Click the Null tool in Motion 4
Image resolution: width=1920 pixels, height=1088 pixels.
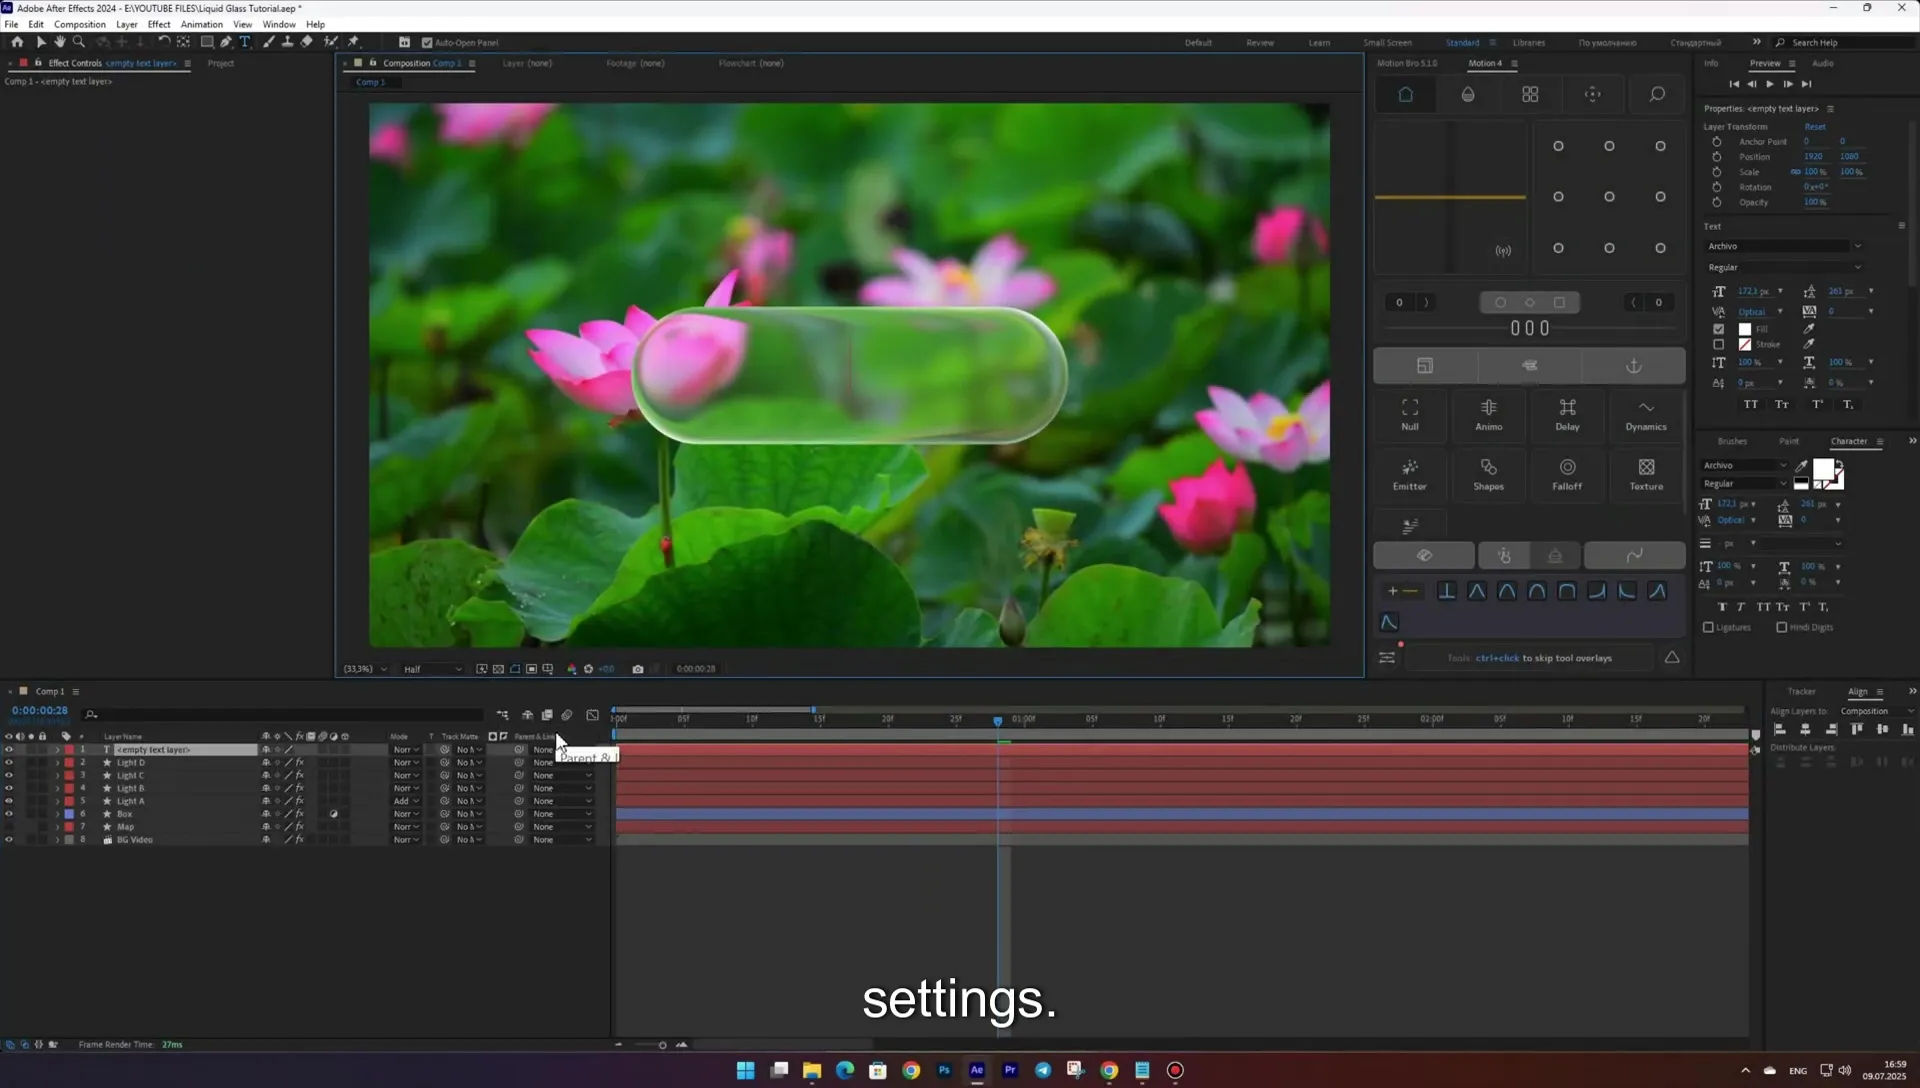1410,414
